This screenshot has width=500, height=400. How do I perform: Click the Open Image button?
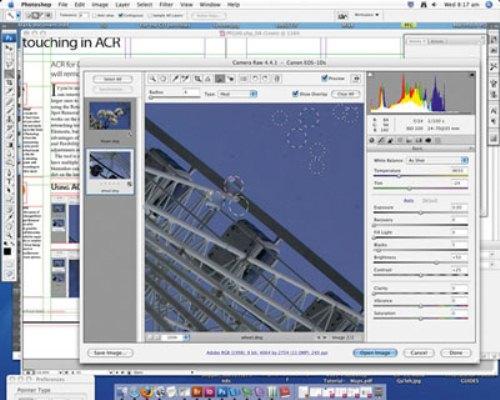[x=375, y=353]
